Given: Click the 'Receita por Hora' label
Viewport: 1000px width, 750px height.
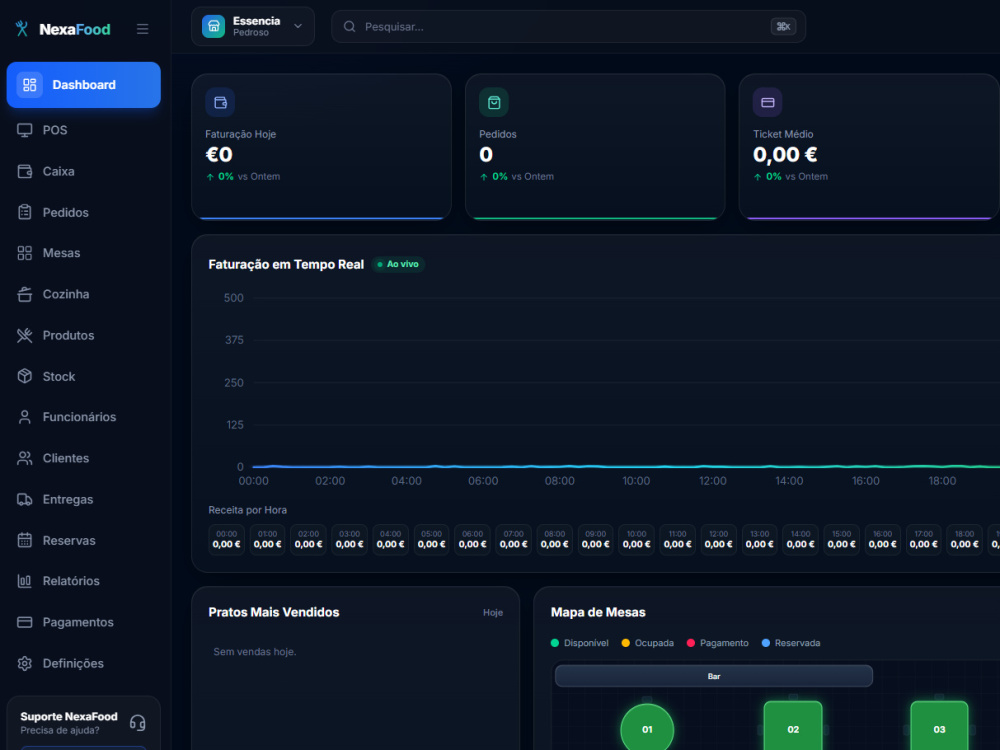Looking at the screenshot, I should click(x=247, y=510).
